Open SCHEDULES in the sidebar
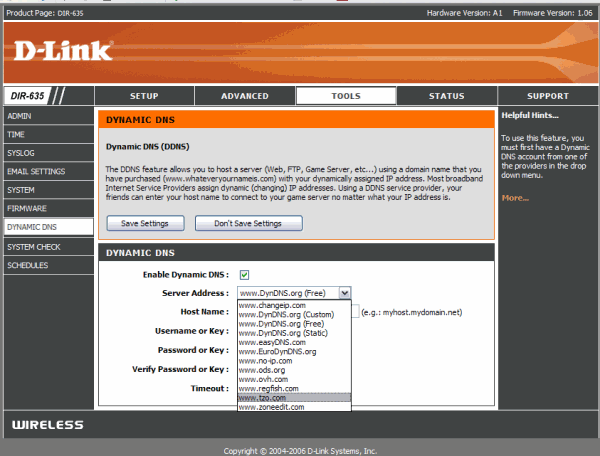 [49, 265]
